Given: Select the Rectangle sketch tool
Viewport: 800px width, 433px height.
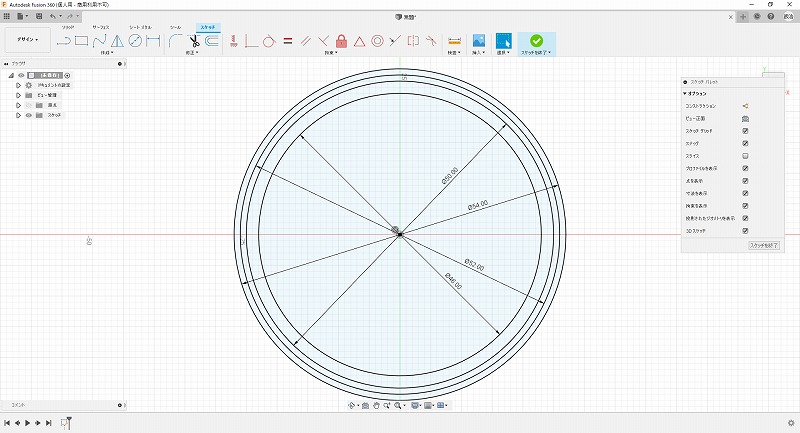Looking at the screenshot, I should click(x=82, y=41).
